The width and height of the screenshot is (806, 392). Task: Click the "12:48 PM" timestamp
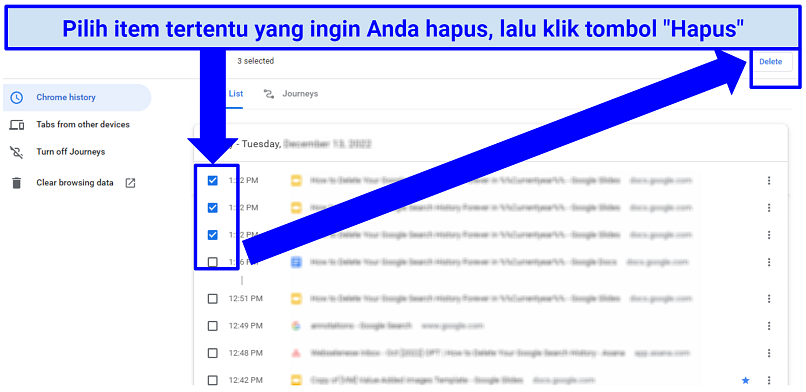[x=246, y=353]
